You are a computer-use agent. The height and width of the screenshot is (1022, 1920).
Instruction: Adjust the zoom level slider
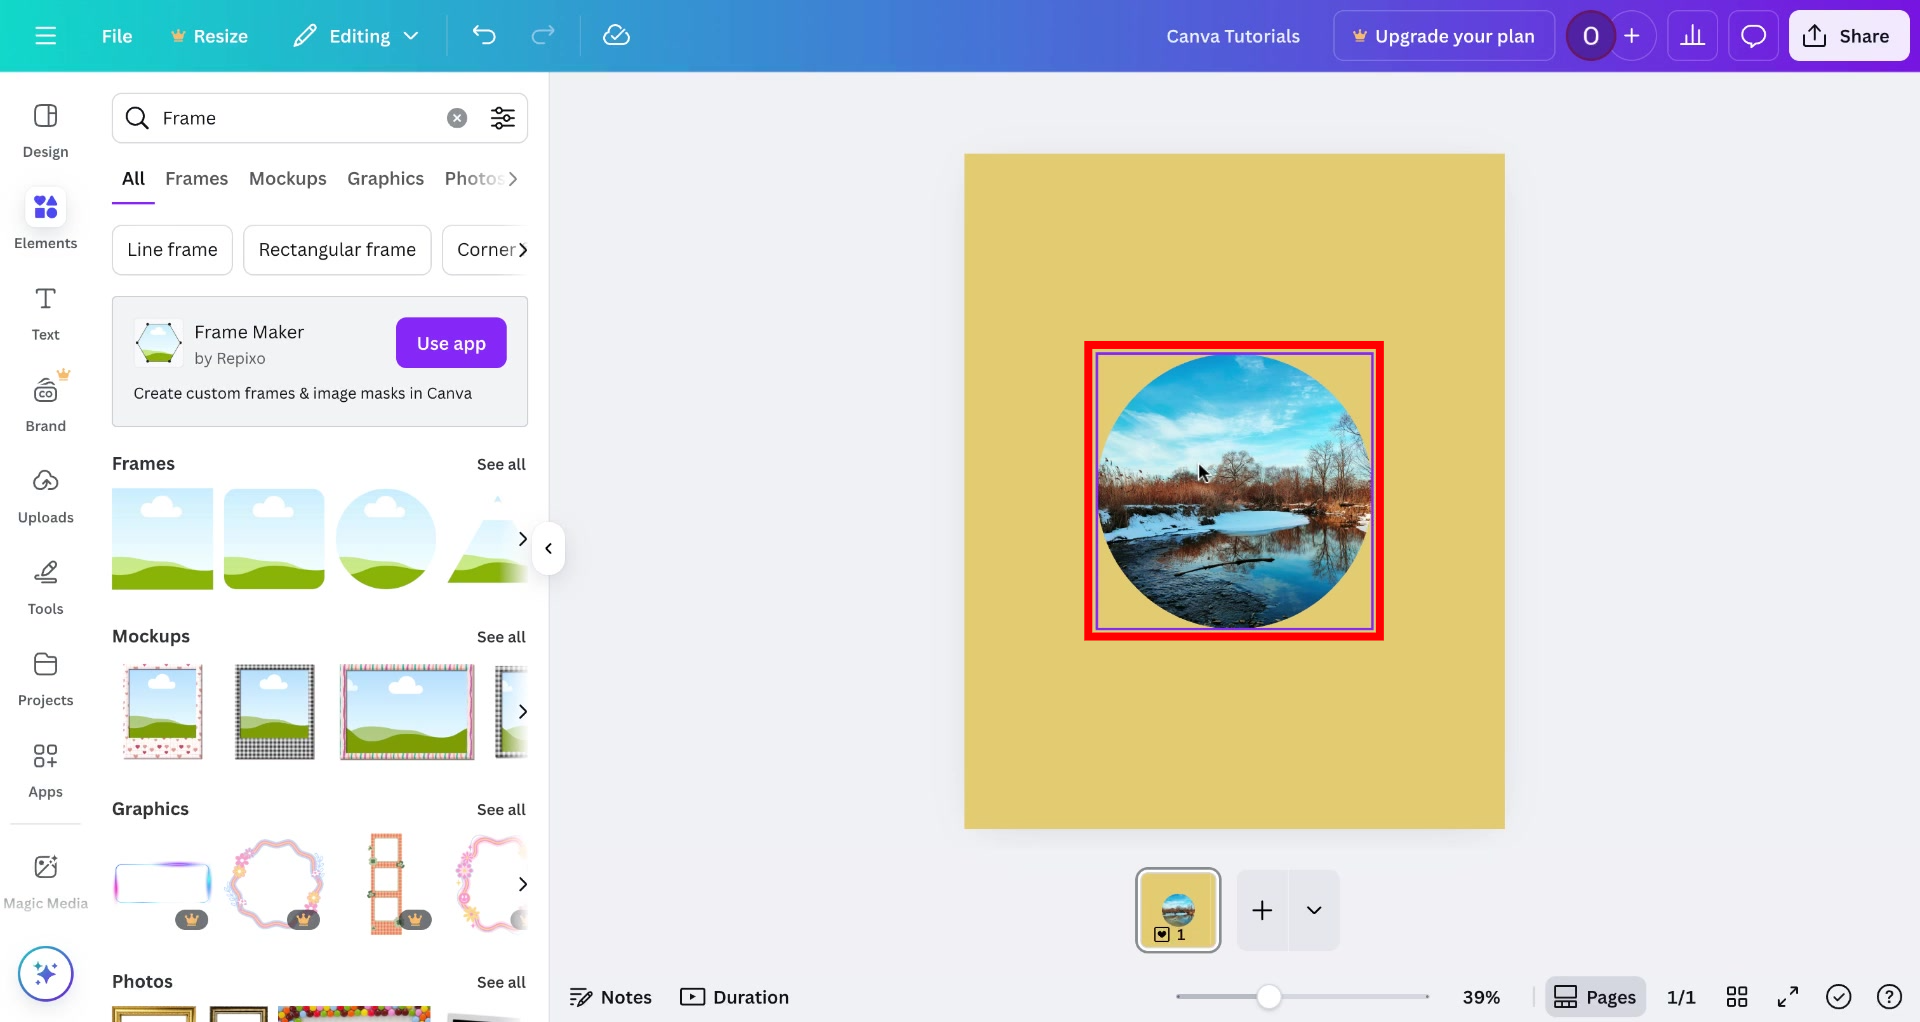pos(1268,996)
